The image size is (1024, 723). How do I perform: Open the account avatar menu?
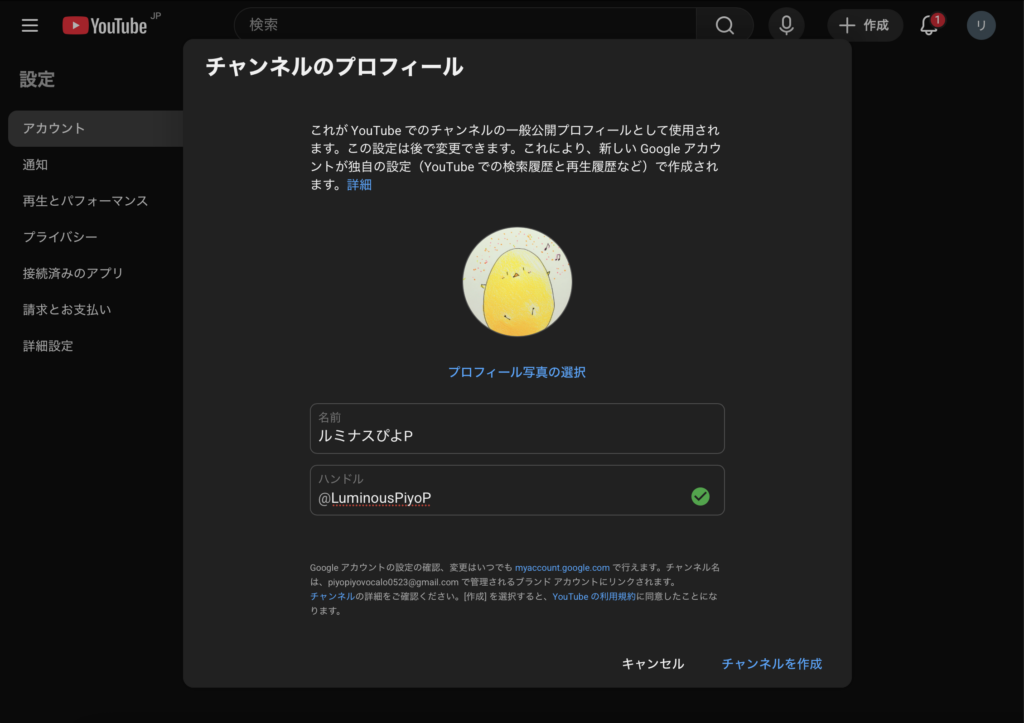point(981,25)
